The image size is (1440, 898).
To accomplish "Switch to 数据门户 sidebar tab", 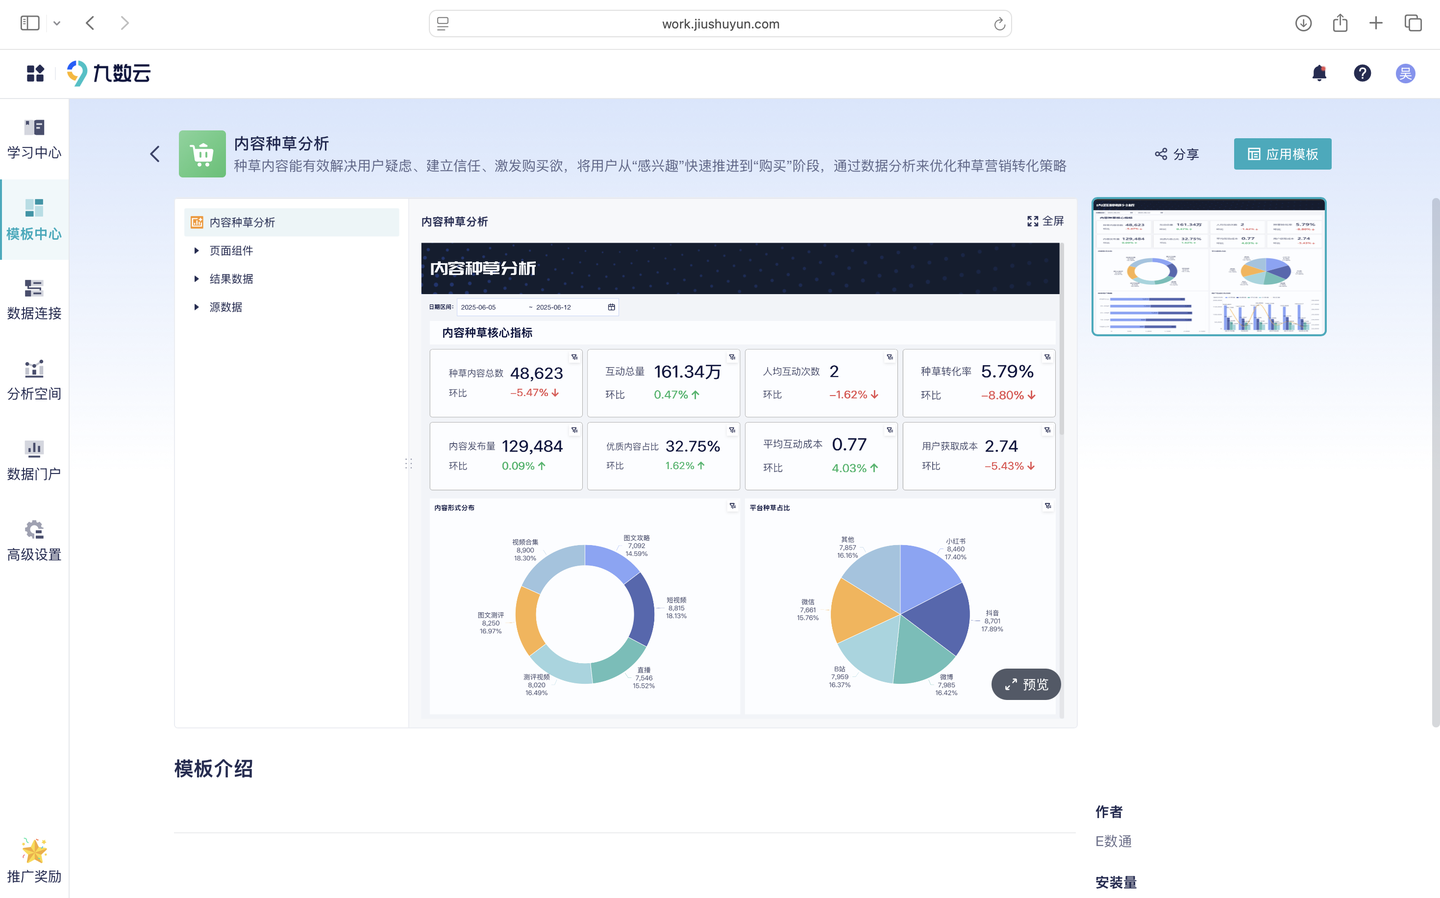I will (x=34, y=460).
